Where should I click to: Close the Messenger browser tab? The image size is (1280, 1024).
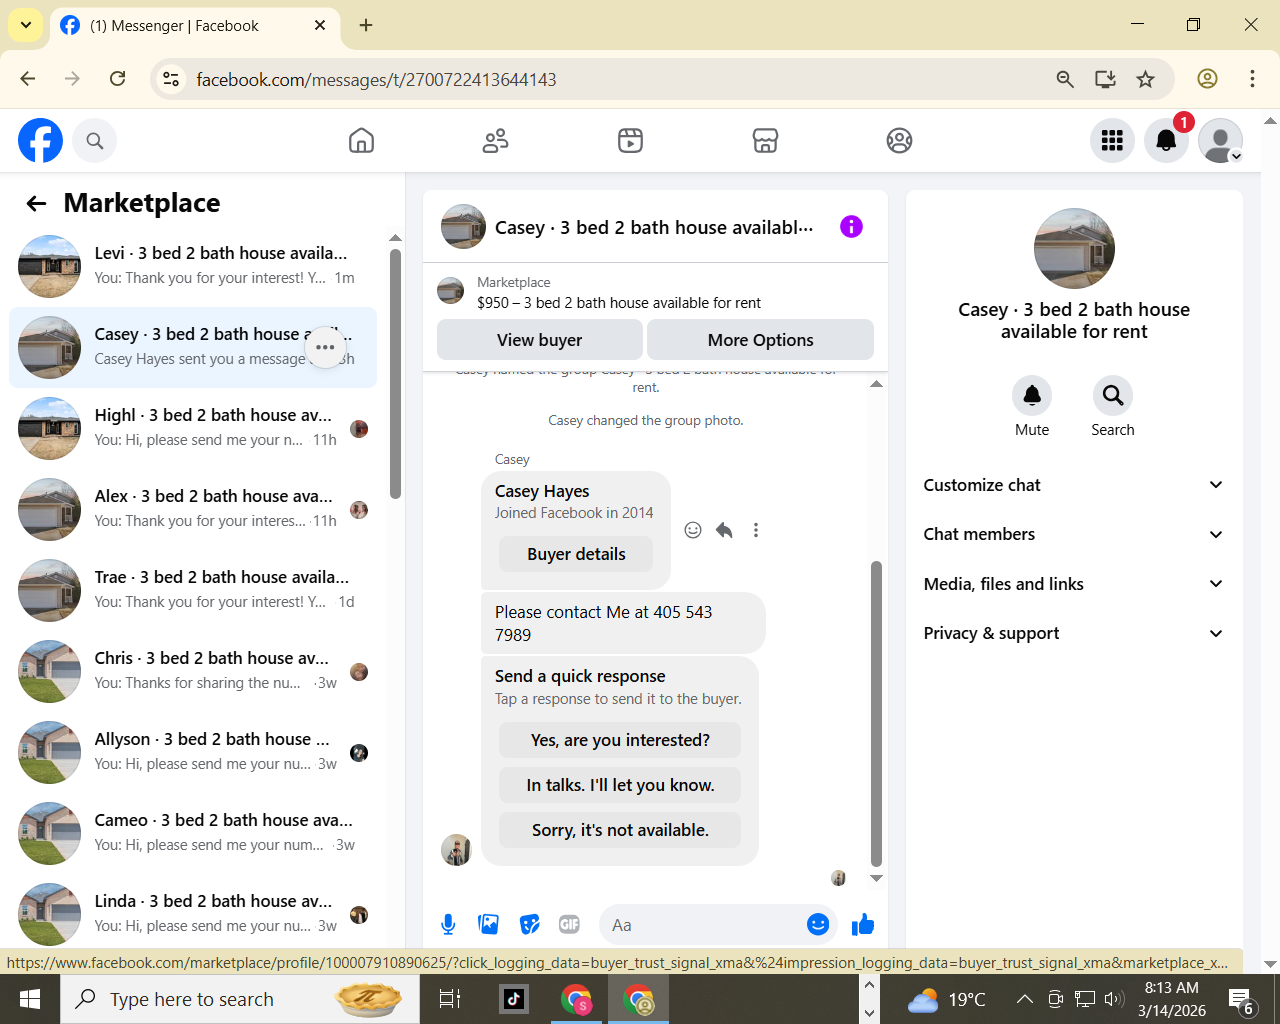tap(320, 25)
